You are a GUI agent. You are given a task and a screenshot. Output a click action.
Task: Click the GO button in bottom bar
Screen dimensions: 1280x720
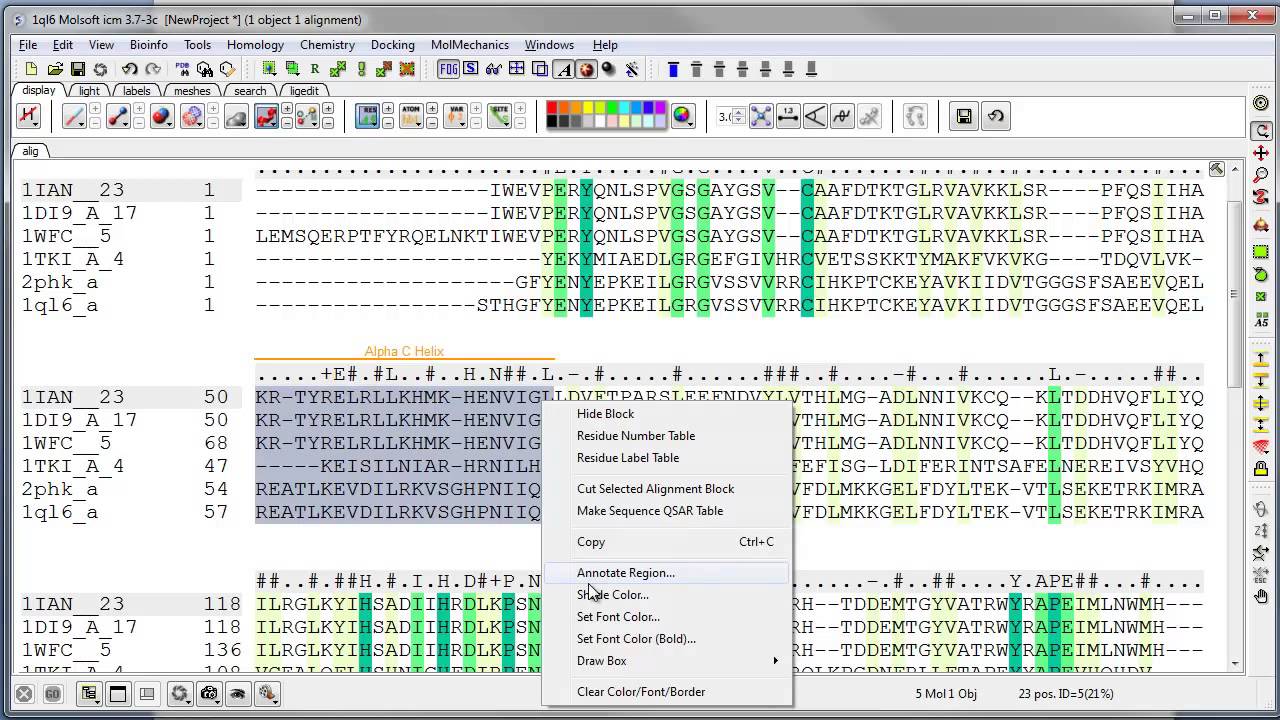click(53, 694)
